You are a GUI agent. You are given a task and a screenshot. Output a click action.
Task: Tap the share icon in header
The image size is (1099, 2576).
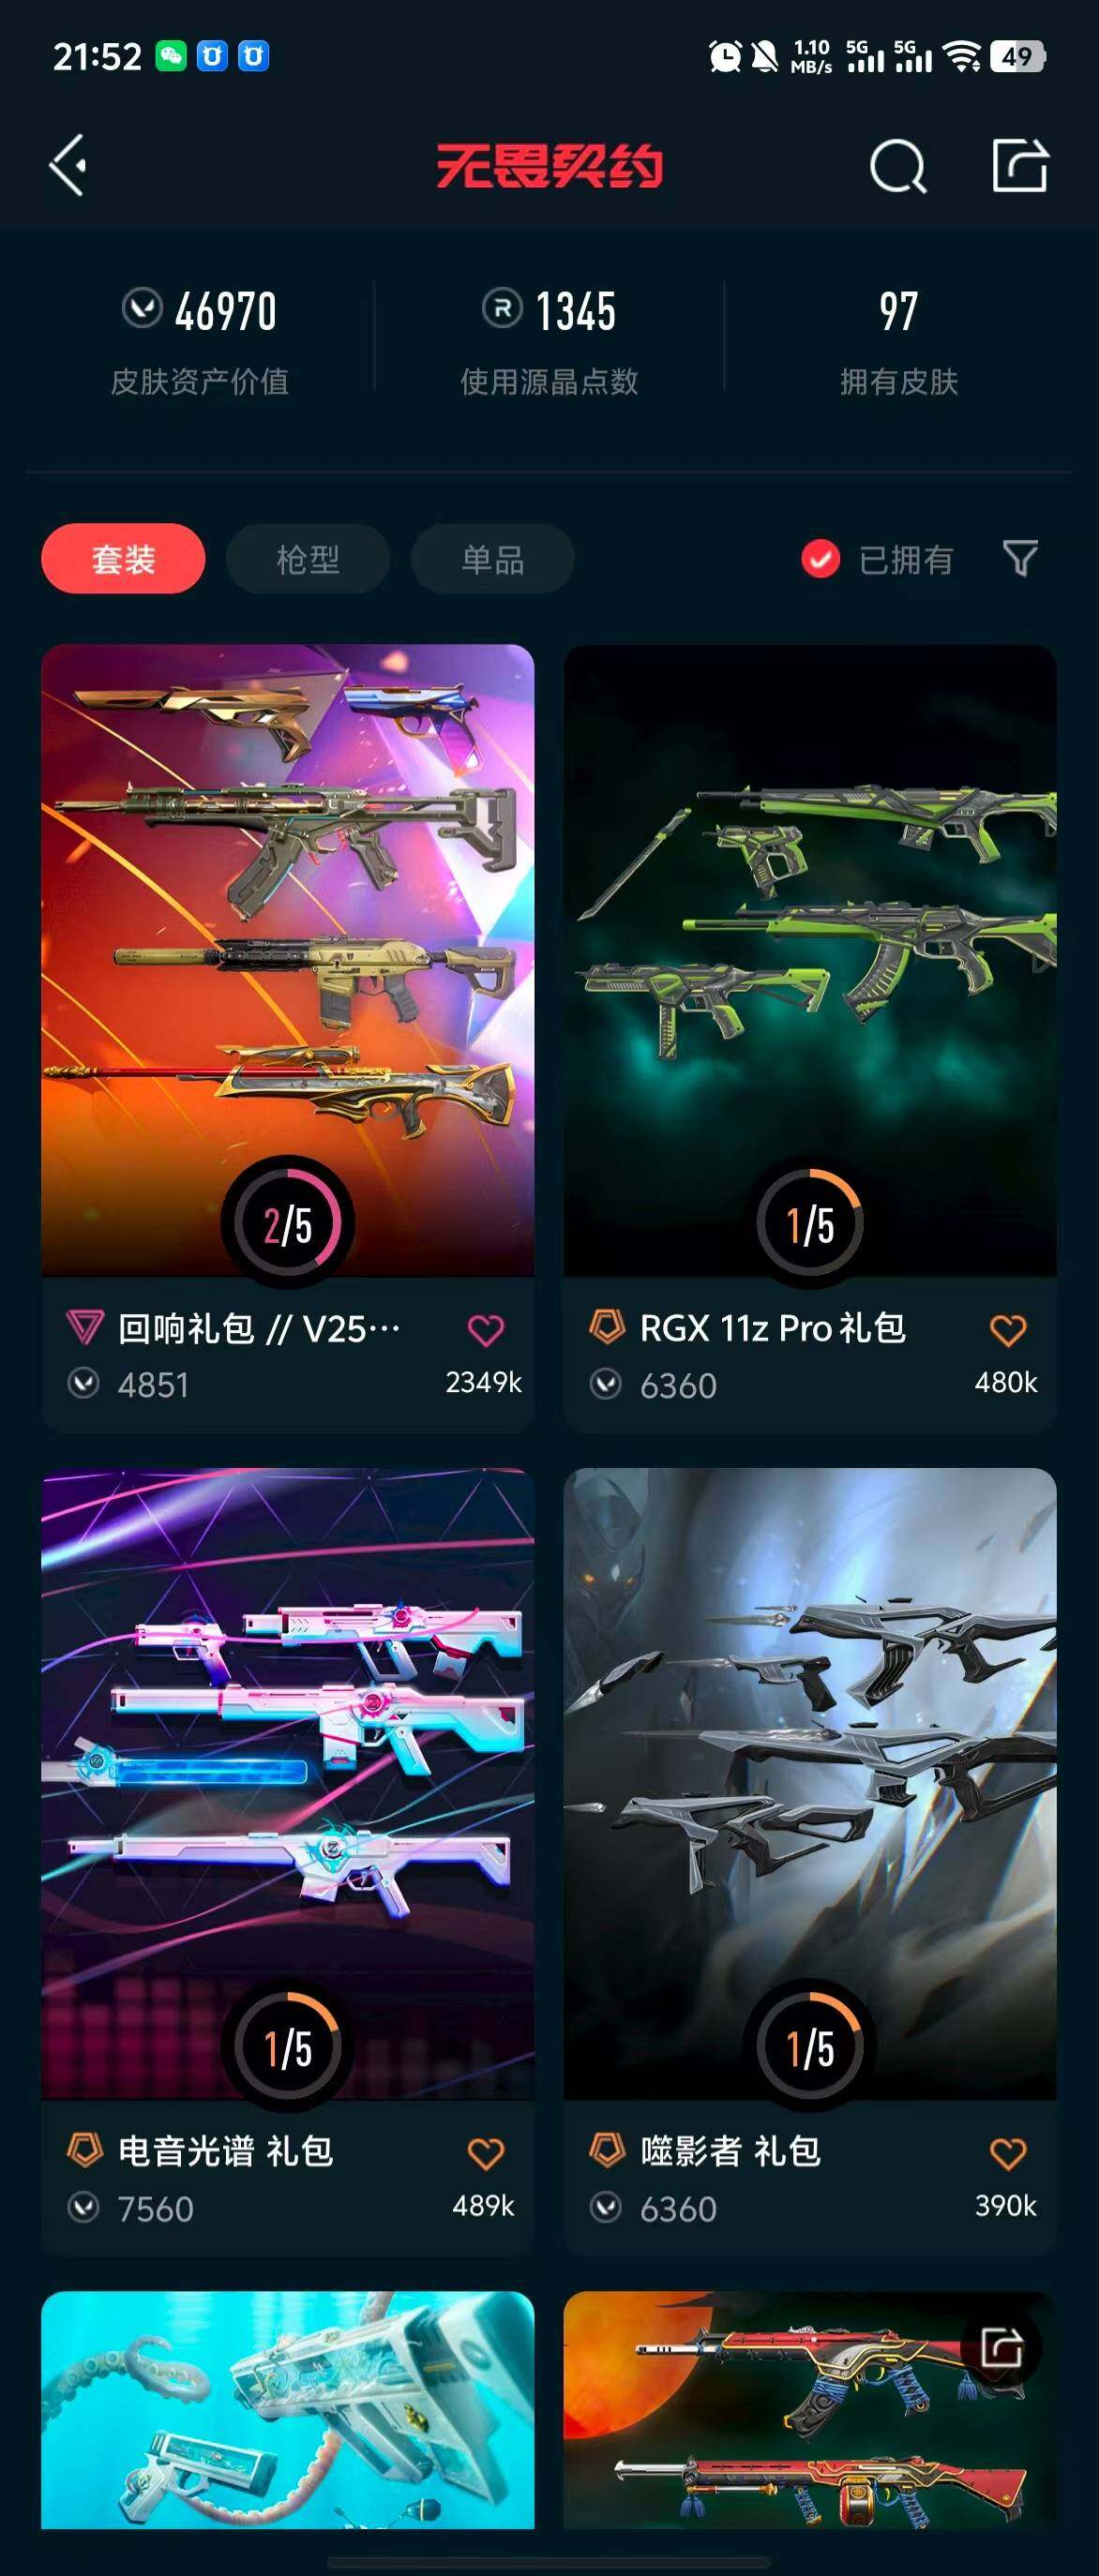click(x=1020, y=165)
